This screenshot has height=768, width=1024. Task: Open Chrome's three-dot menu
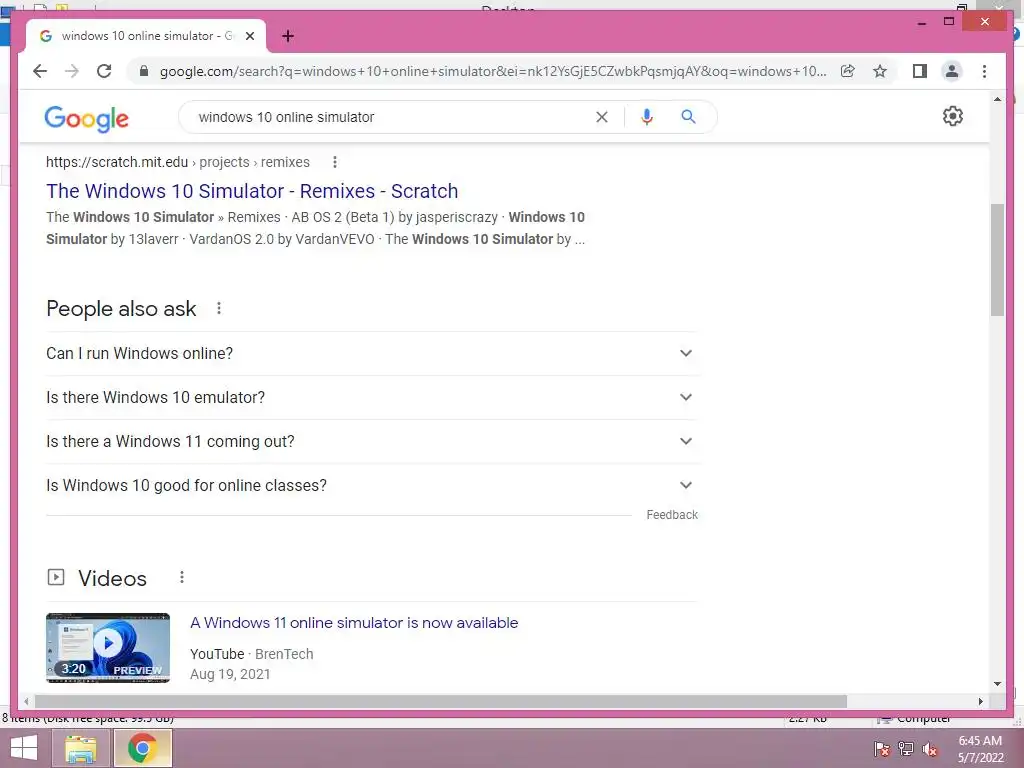[x=984, y=71]
